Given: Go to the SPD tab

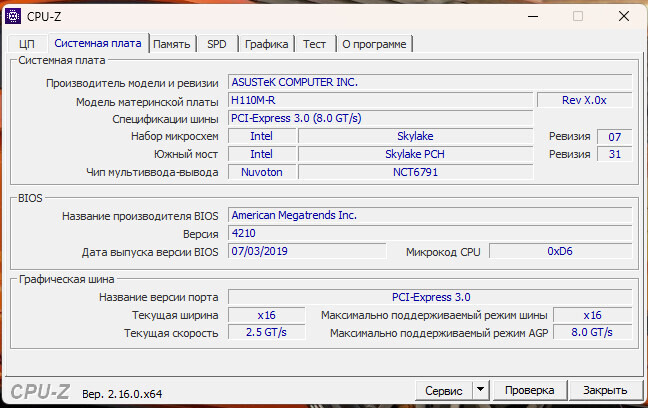Looking at the screenshot, I should click(x=216, y=44).
